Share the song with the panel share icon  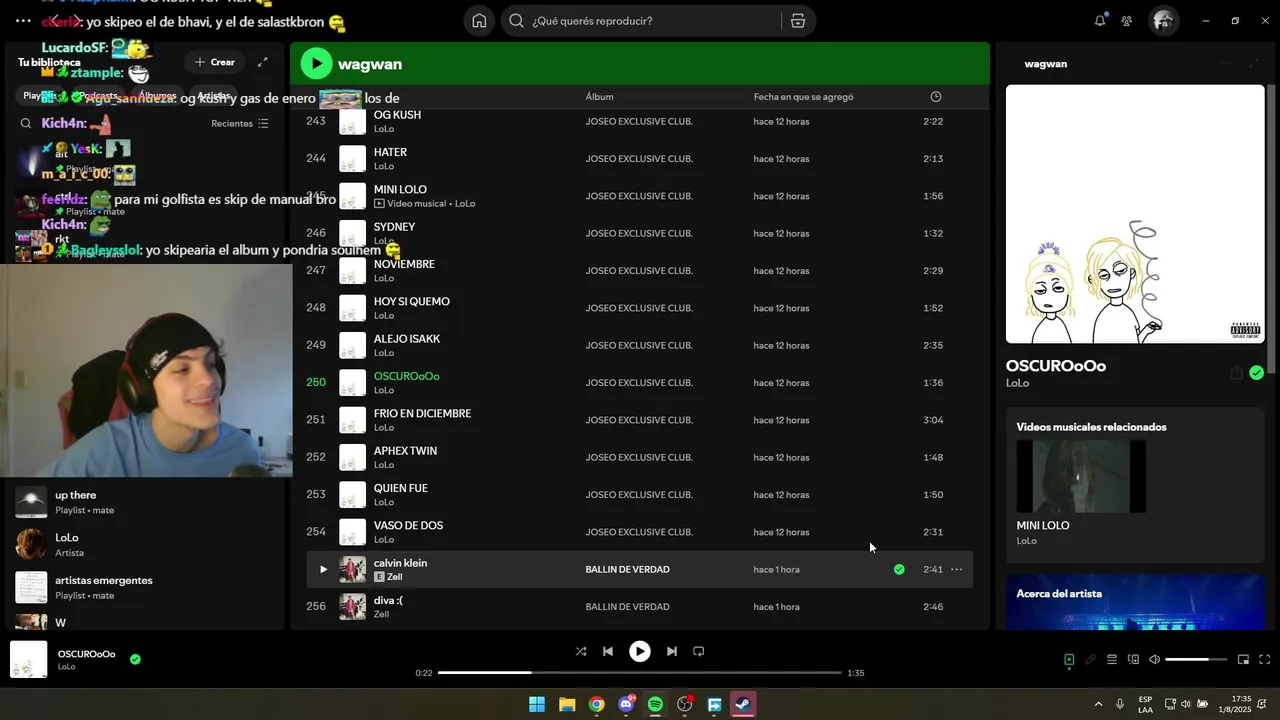[1236, 373]
